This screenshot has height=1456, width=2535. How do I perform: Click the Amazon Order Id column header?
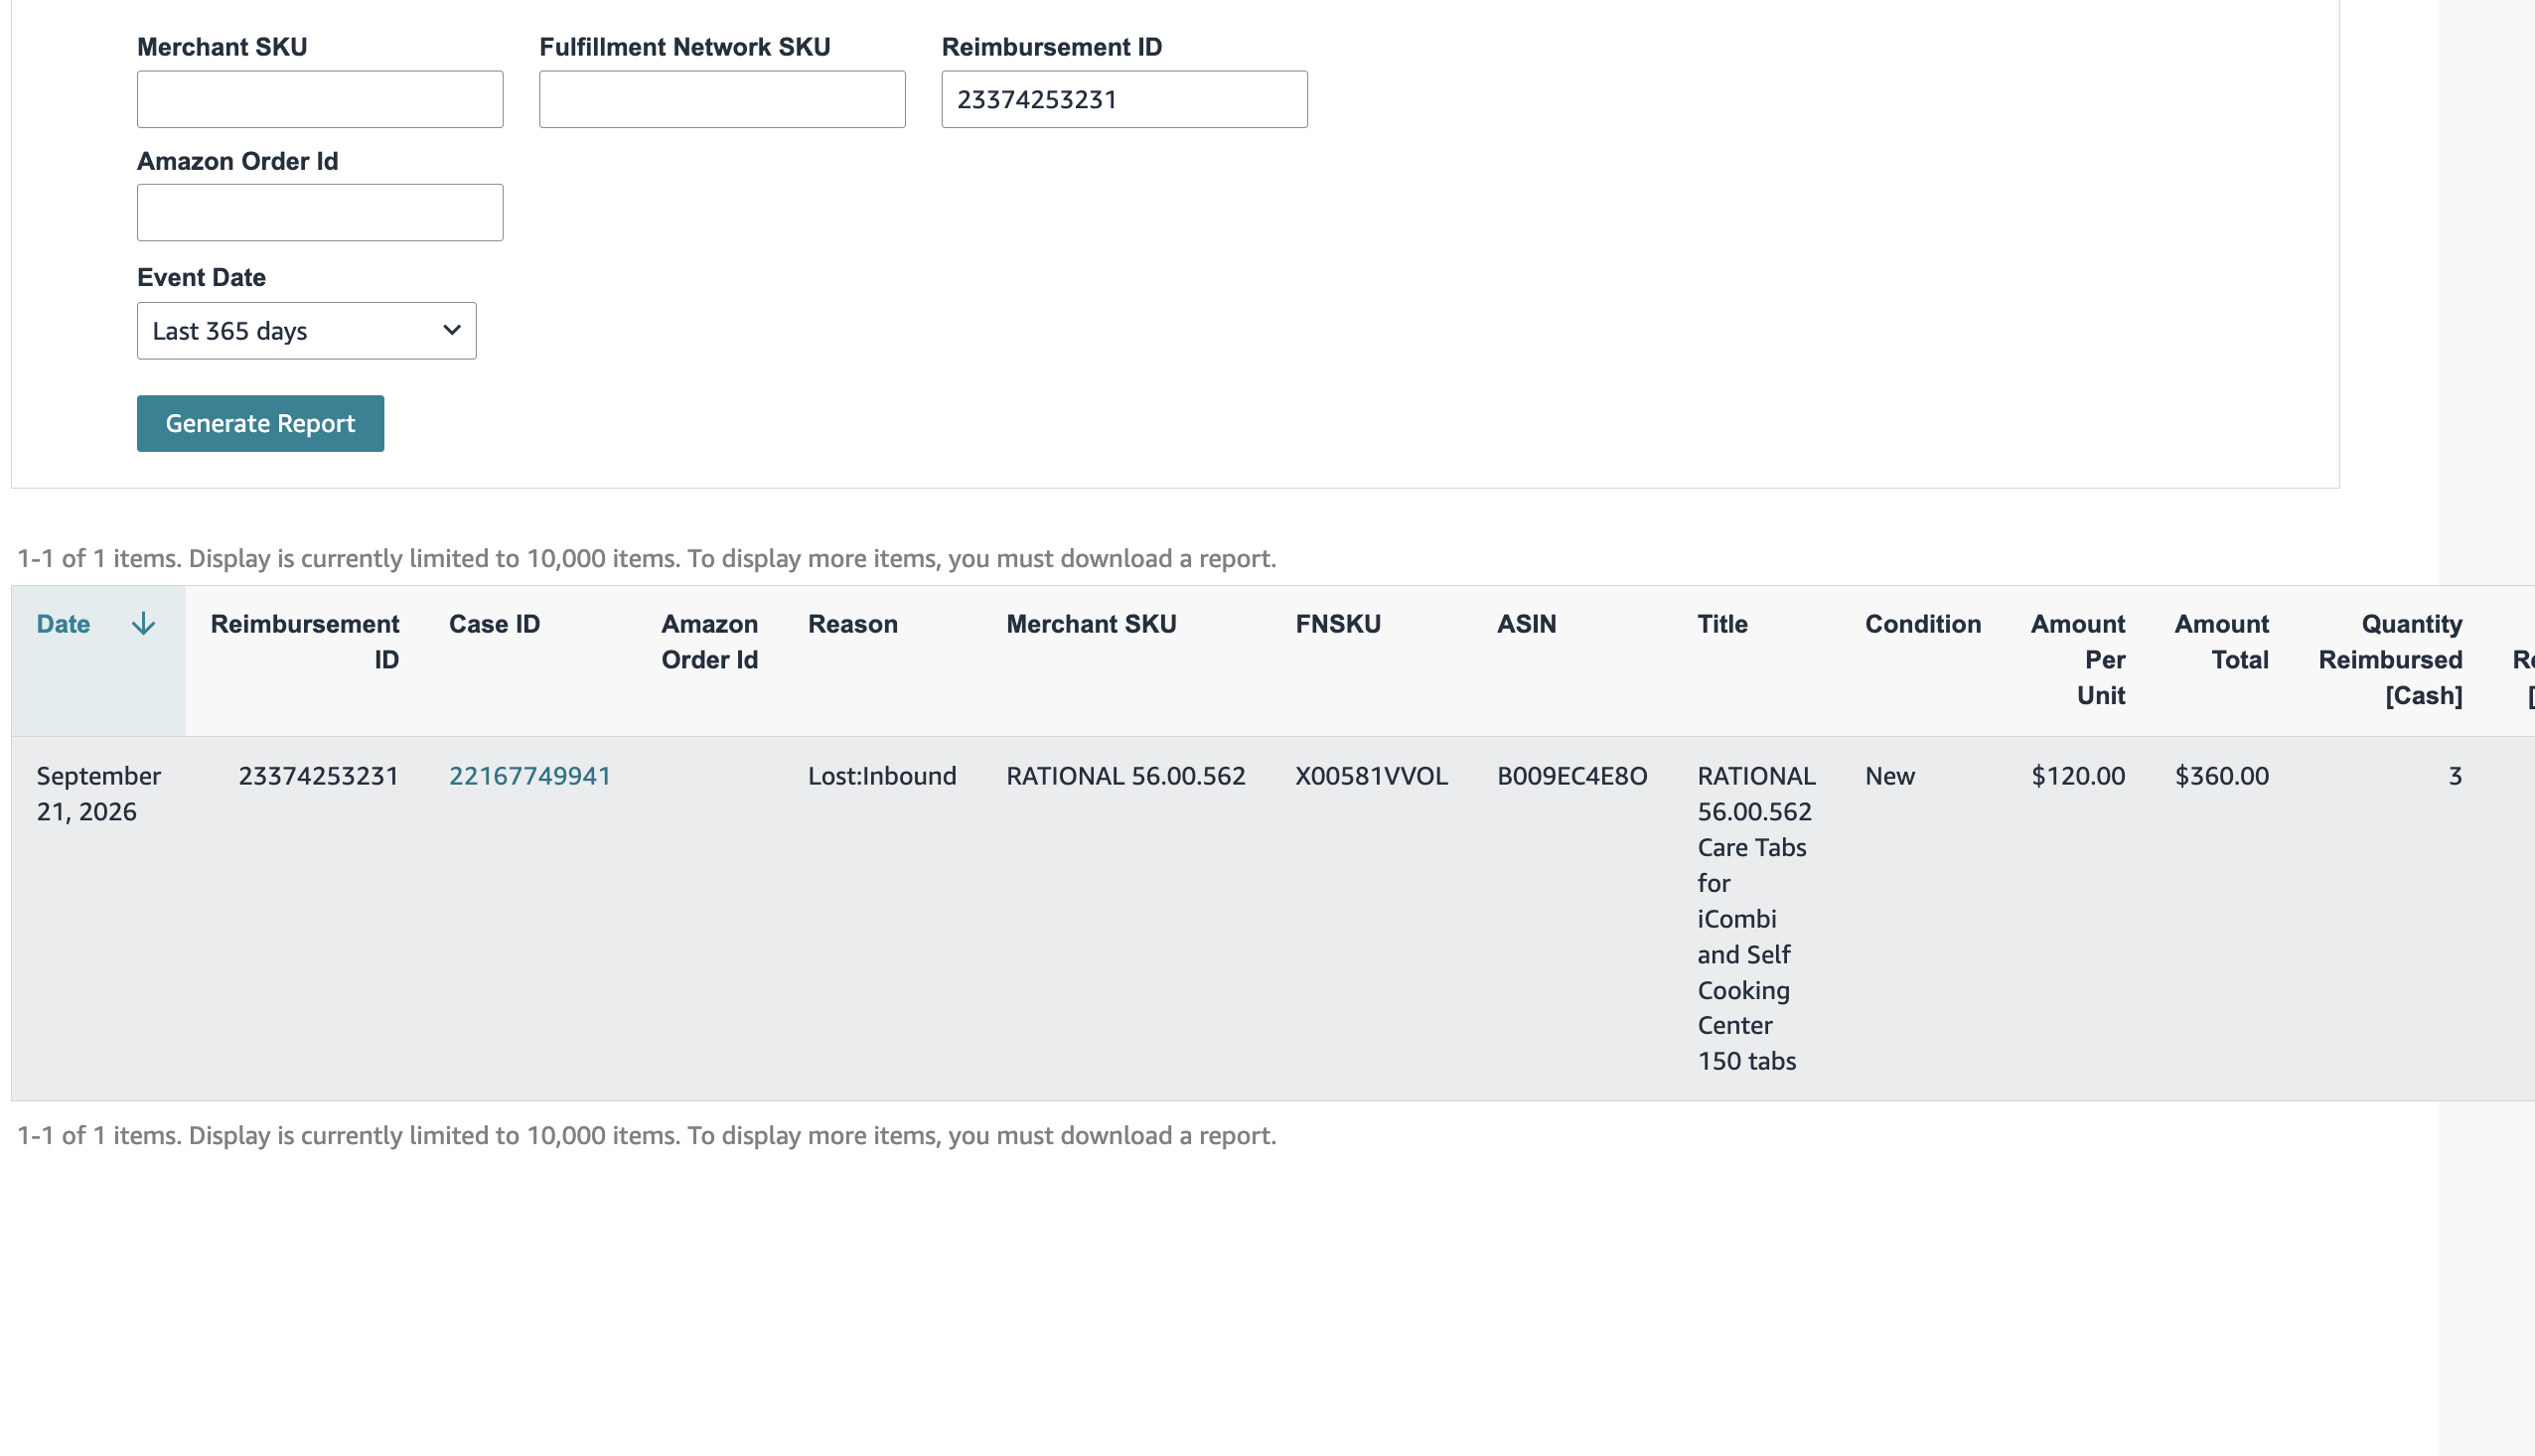coord(709,642)
